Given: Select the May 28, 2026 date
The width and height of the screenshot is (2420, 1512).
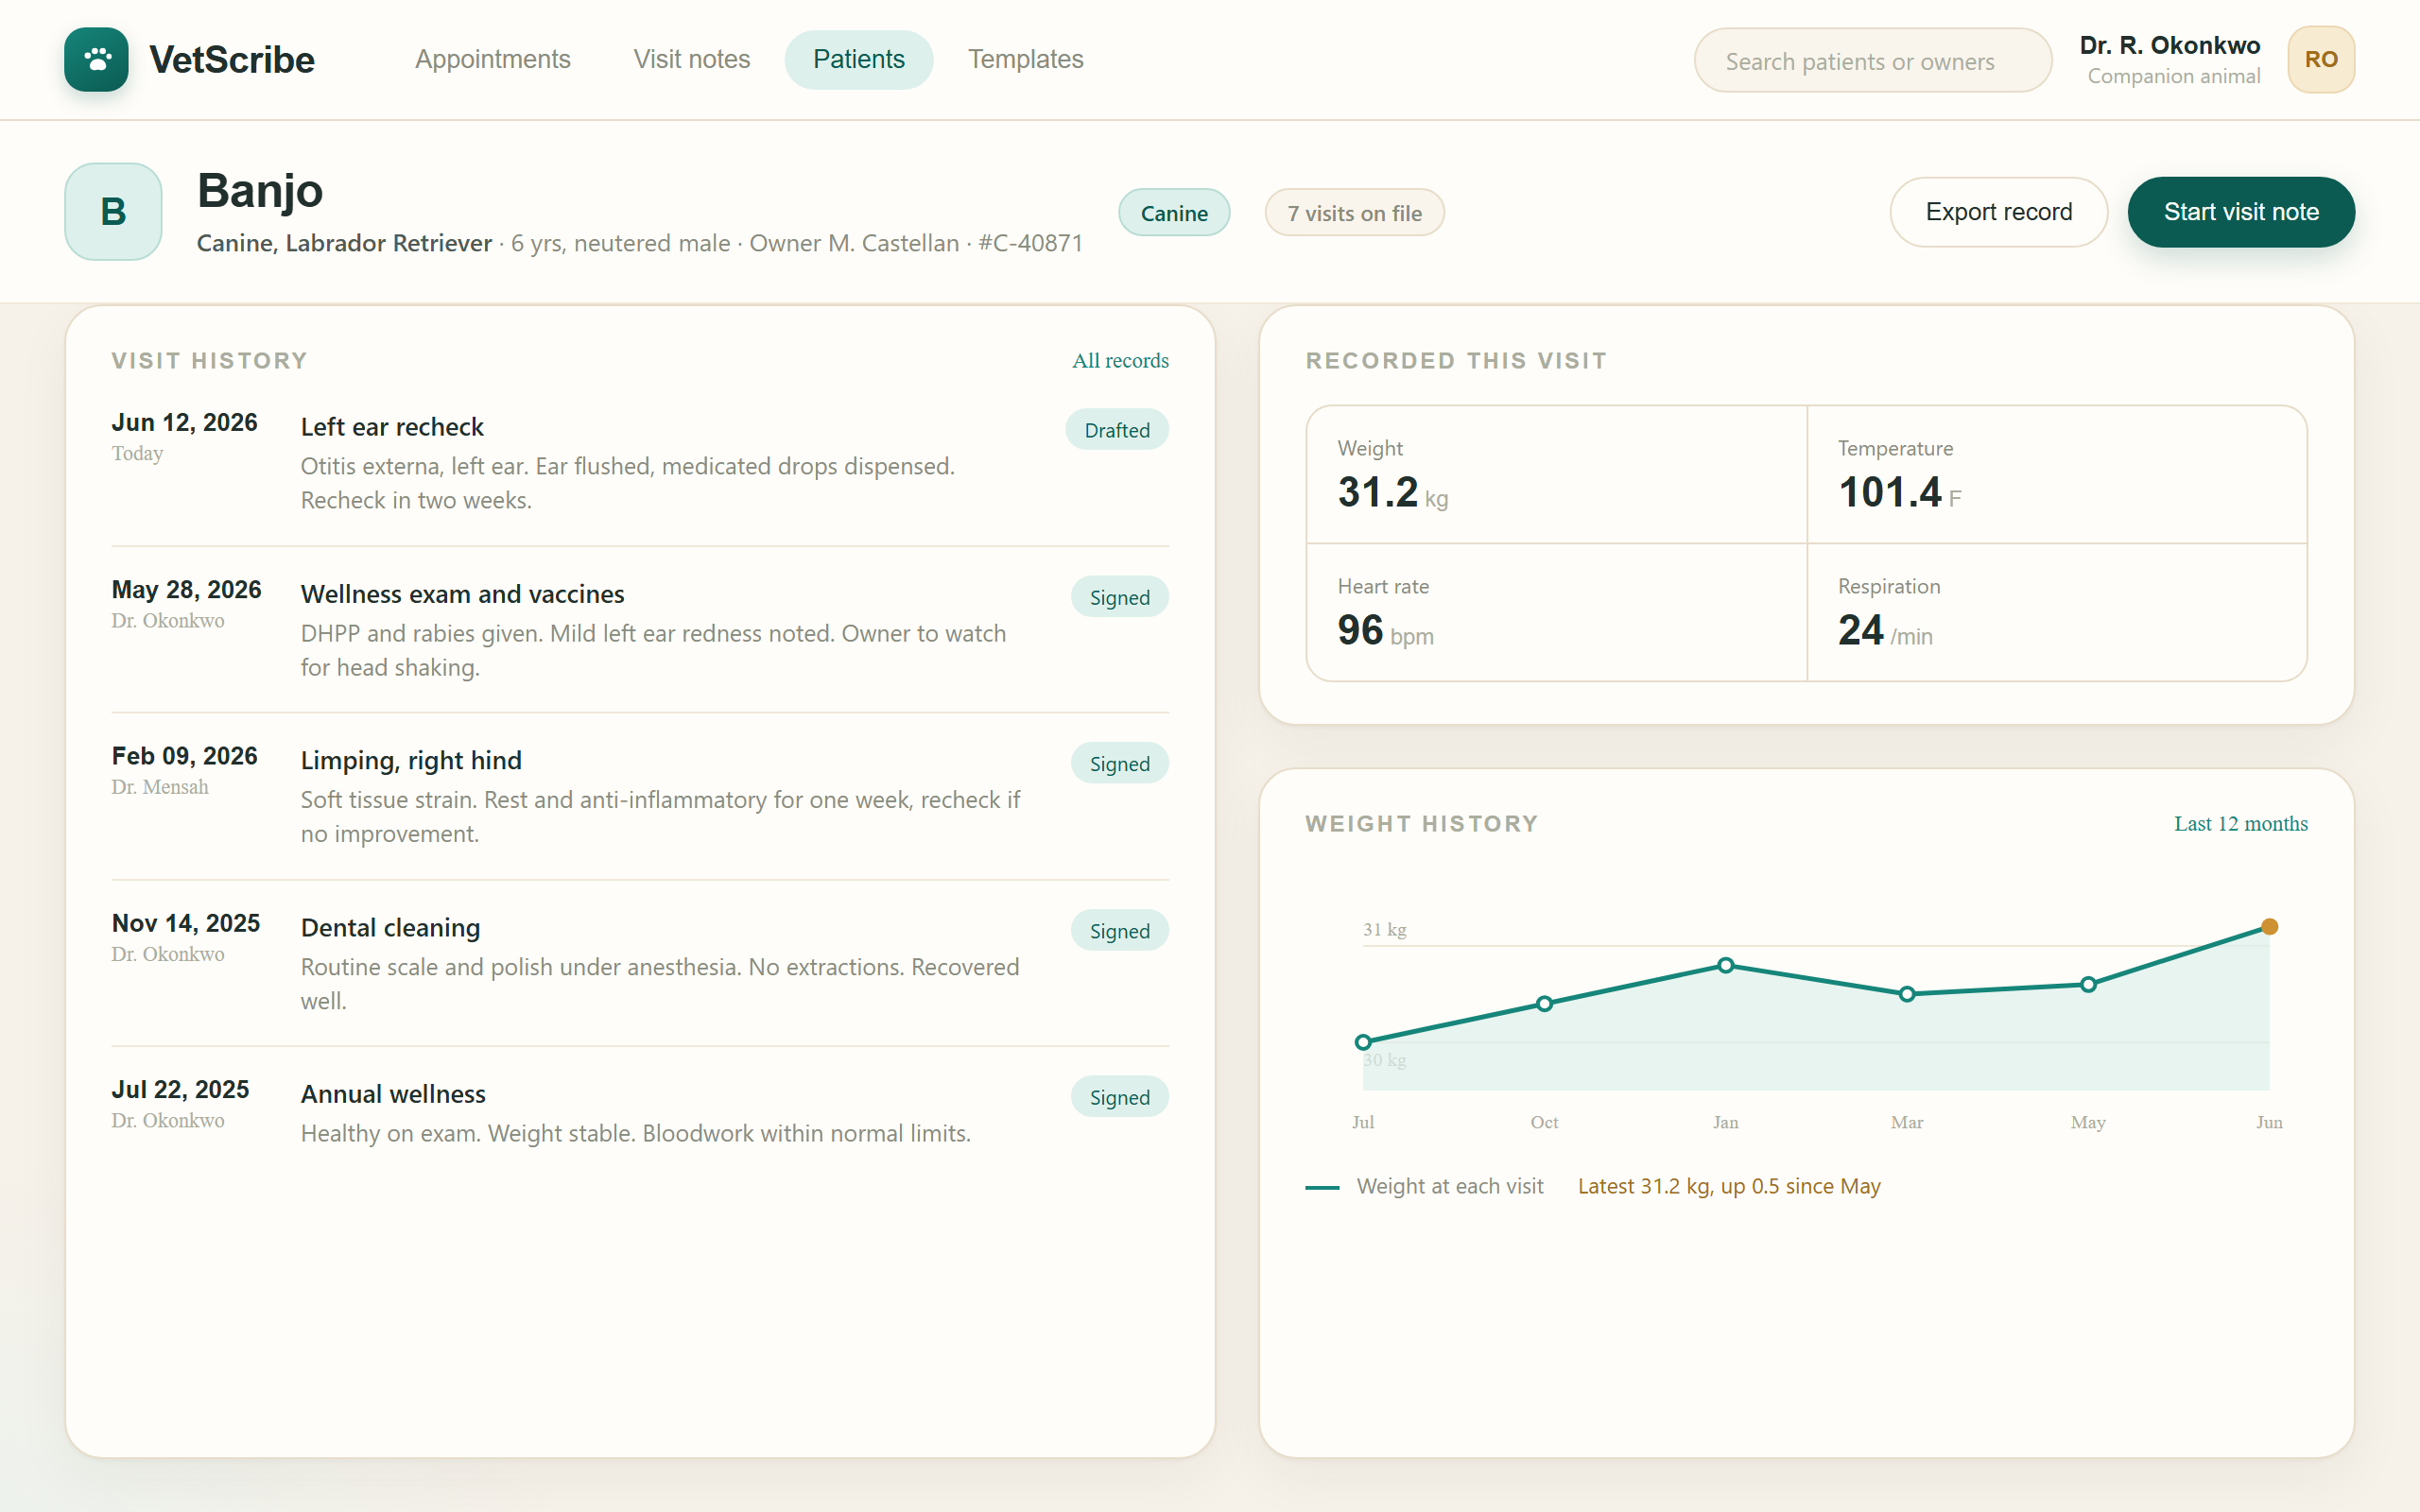Looking at the screenshot, I should (186, 590).
